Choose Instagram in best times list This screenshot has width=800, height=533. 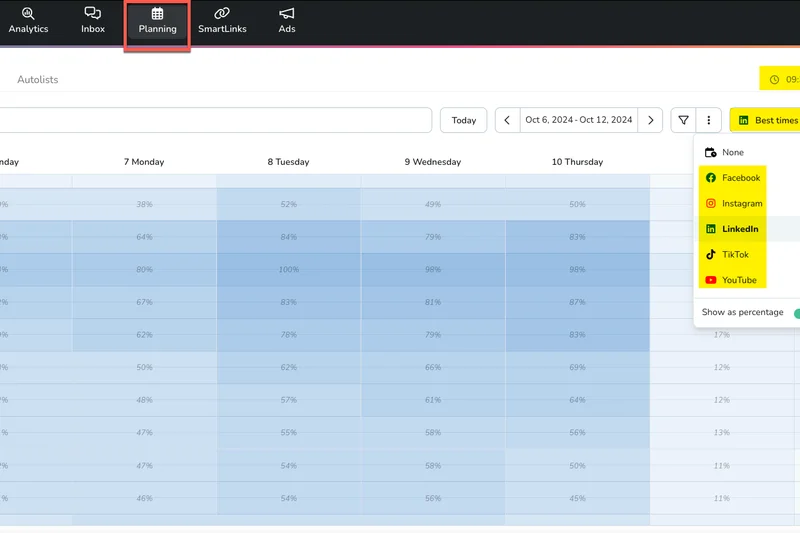click(741, 204)
